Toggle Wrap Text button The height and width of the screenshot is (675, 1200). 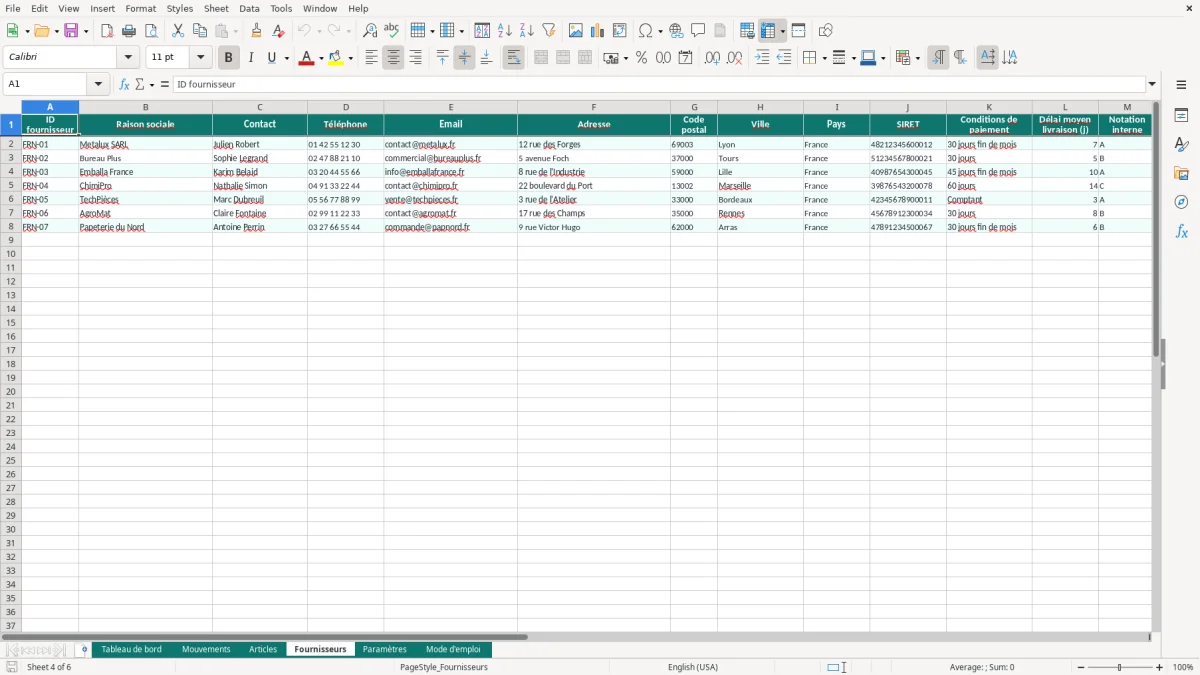[513, 58]
